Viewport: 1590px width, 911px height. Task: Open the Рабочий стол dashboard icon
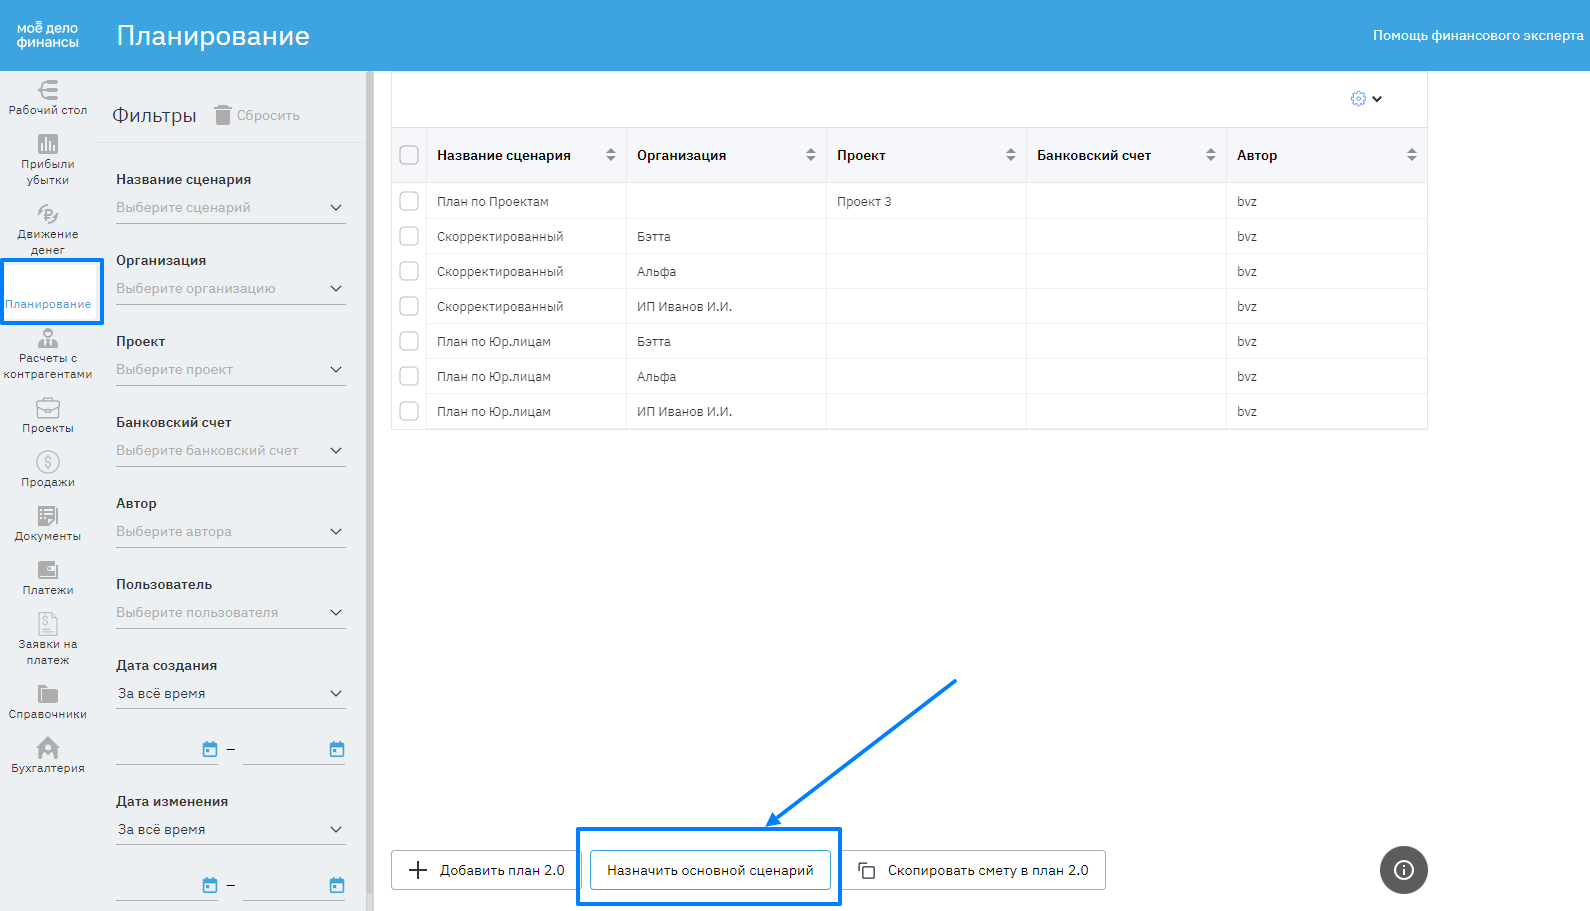point(48,90)
